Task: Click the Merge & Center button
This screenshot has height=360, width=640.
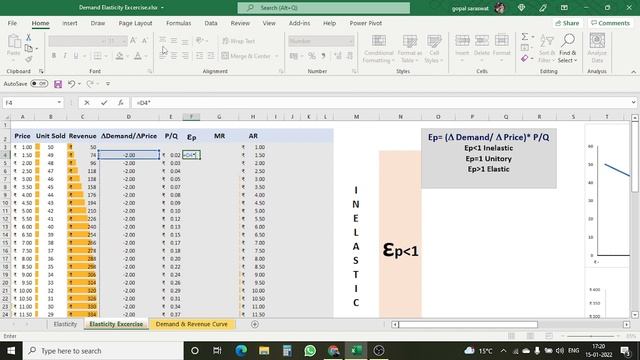Action: click(x=246, y=56)
